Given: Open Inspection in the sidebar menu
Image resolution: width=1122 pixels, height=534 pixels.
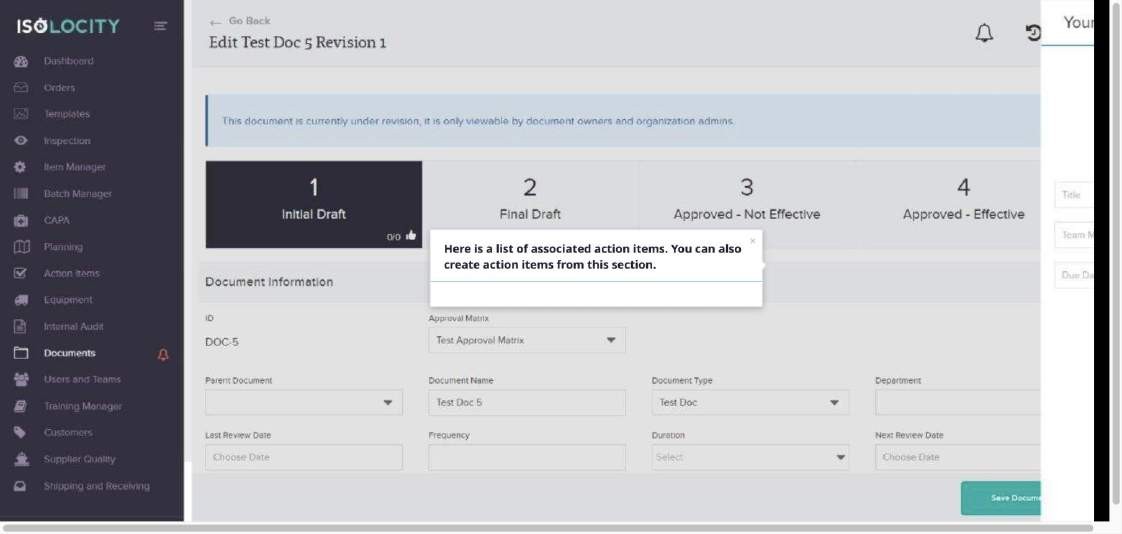Looking at the screenshot, I should point(67,141).
